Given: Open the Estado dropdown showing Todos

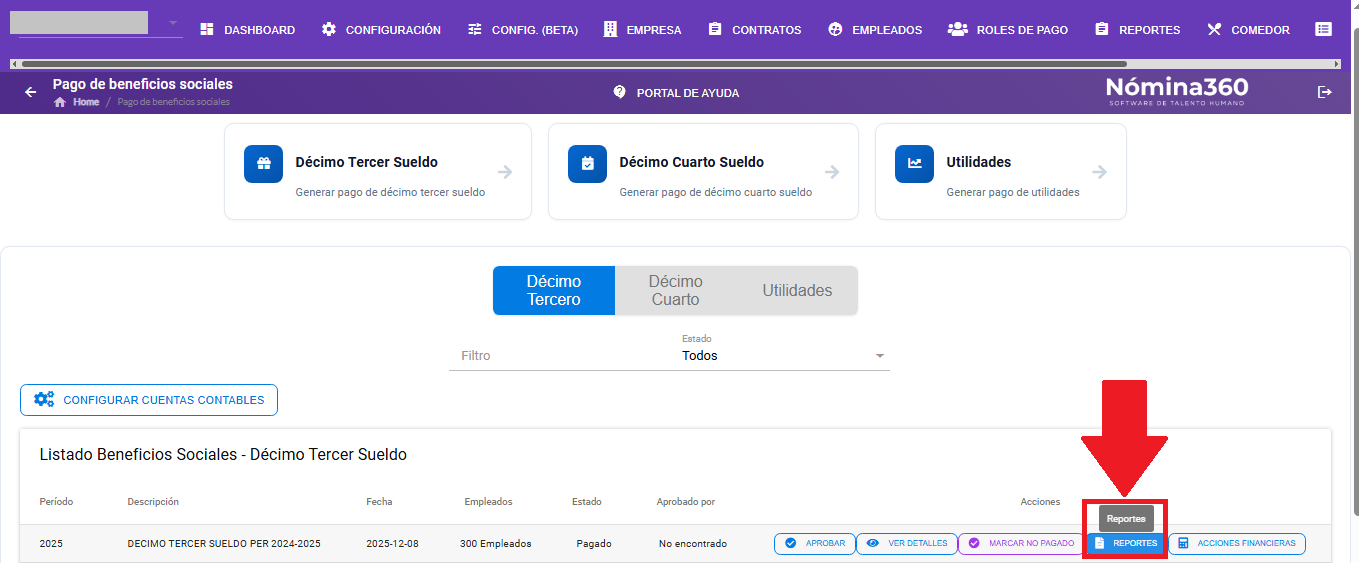Looking at the screenshot, I should pos(786,355).
